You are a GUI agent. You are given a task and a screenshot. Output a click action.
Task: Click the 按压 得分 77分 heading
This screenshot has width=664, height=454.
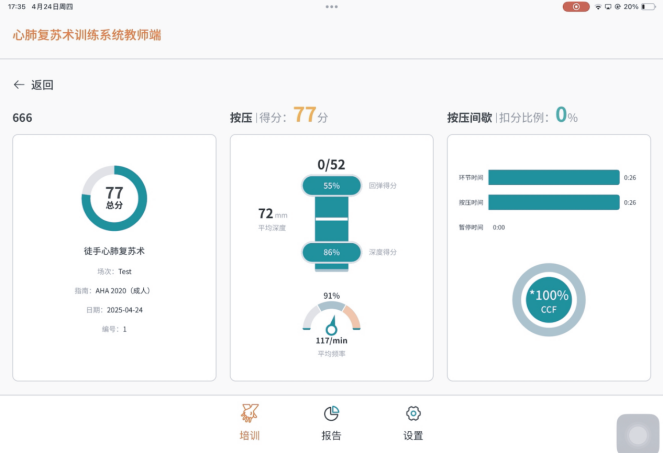coord(279,115)
